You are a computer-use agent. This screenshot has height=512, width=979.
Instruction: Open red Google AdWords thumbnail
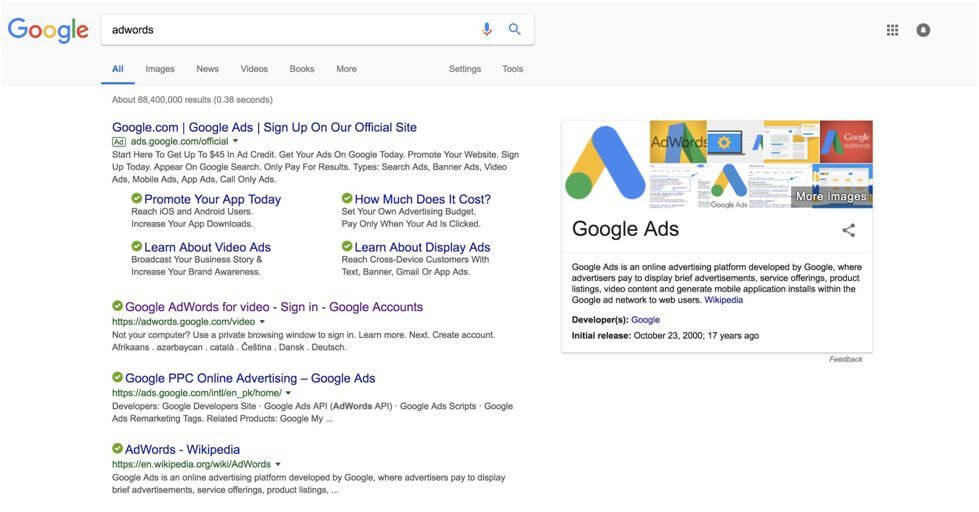[846, 142]
